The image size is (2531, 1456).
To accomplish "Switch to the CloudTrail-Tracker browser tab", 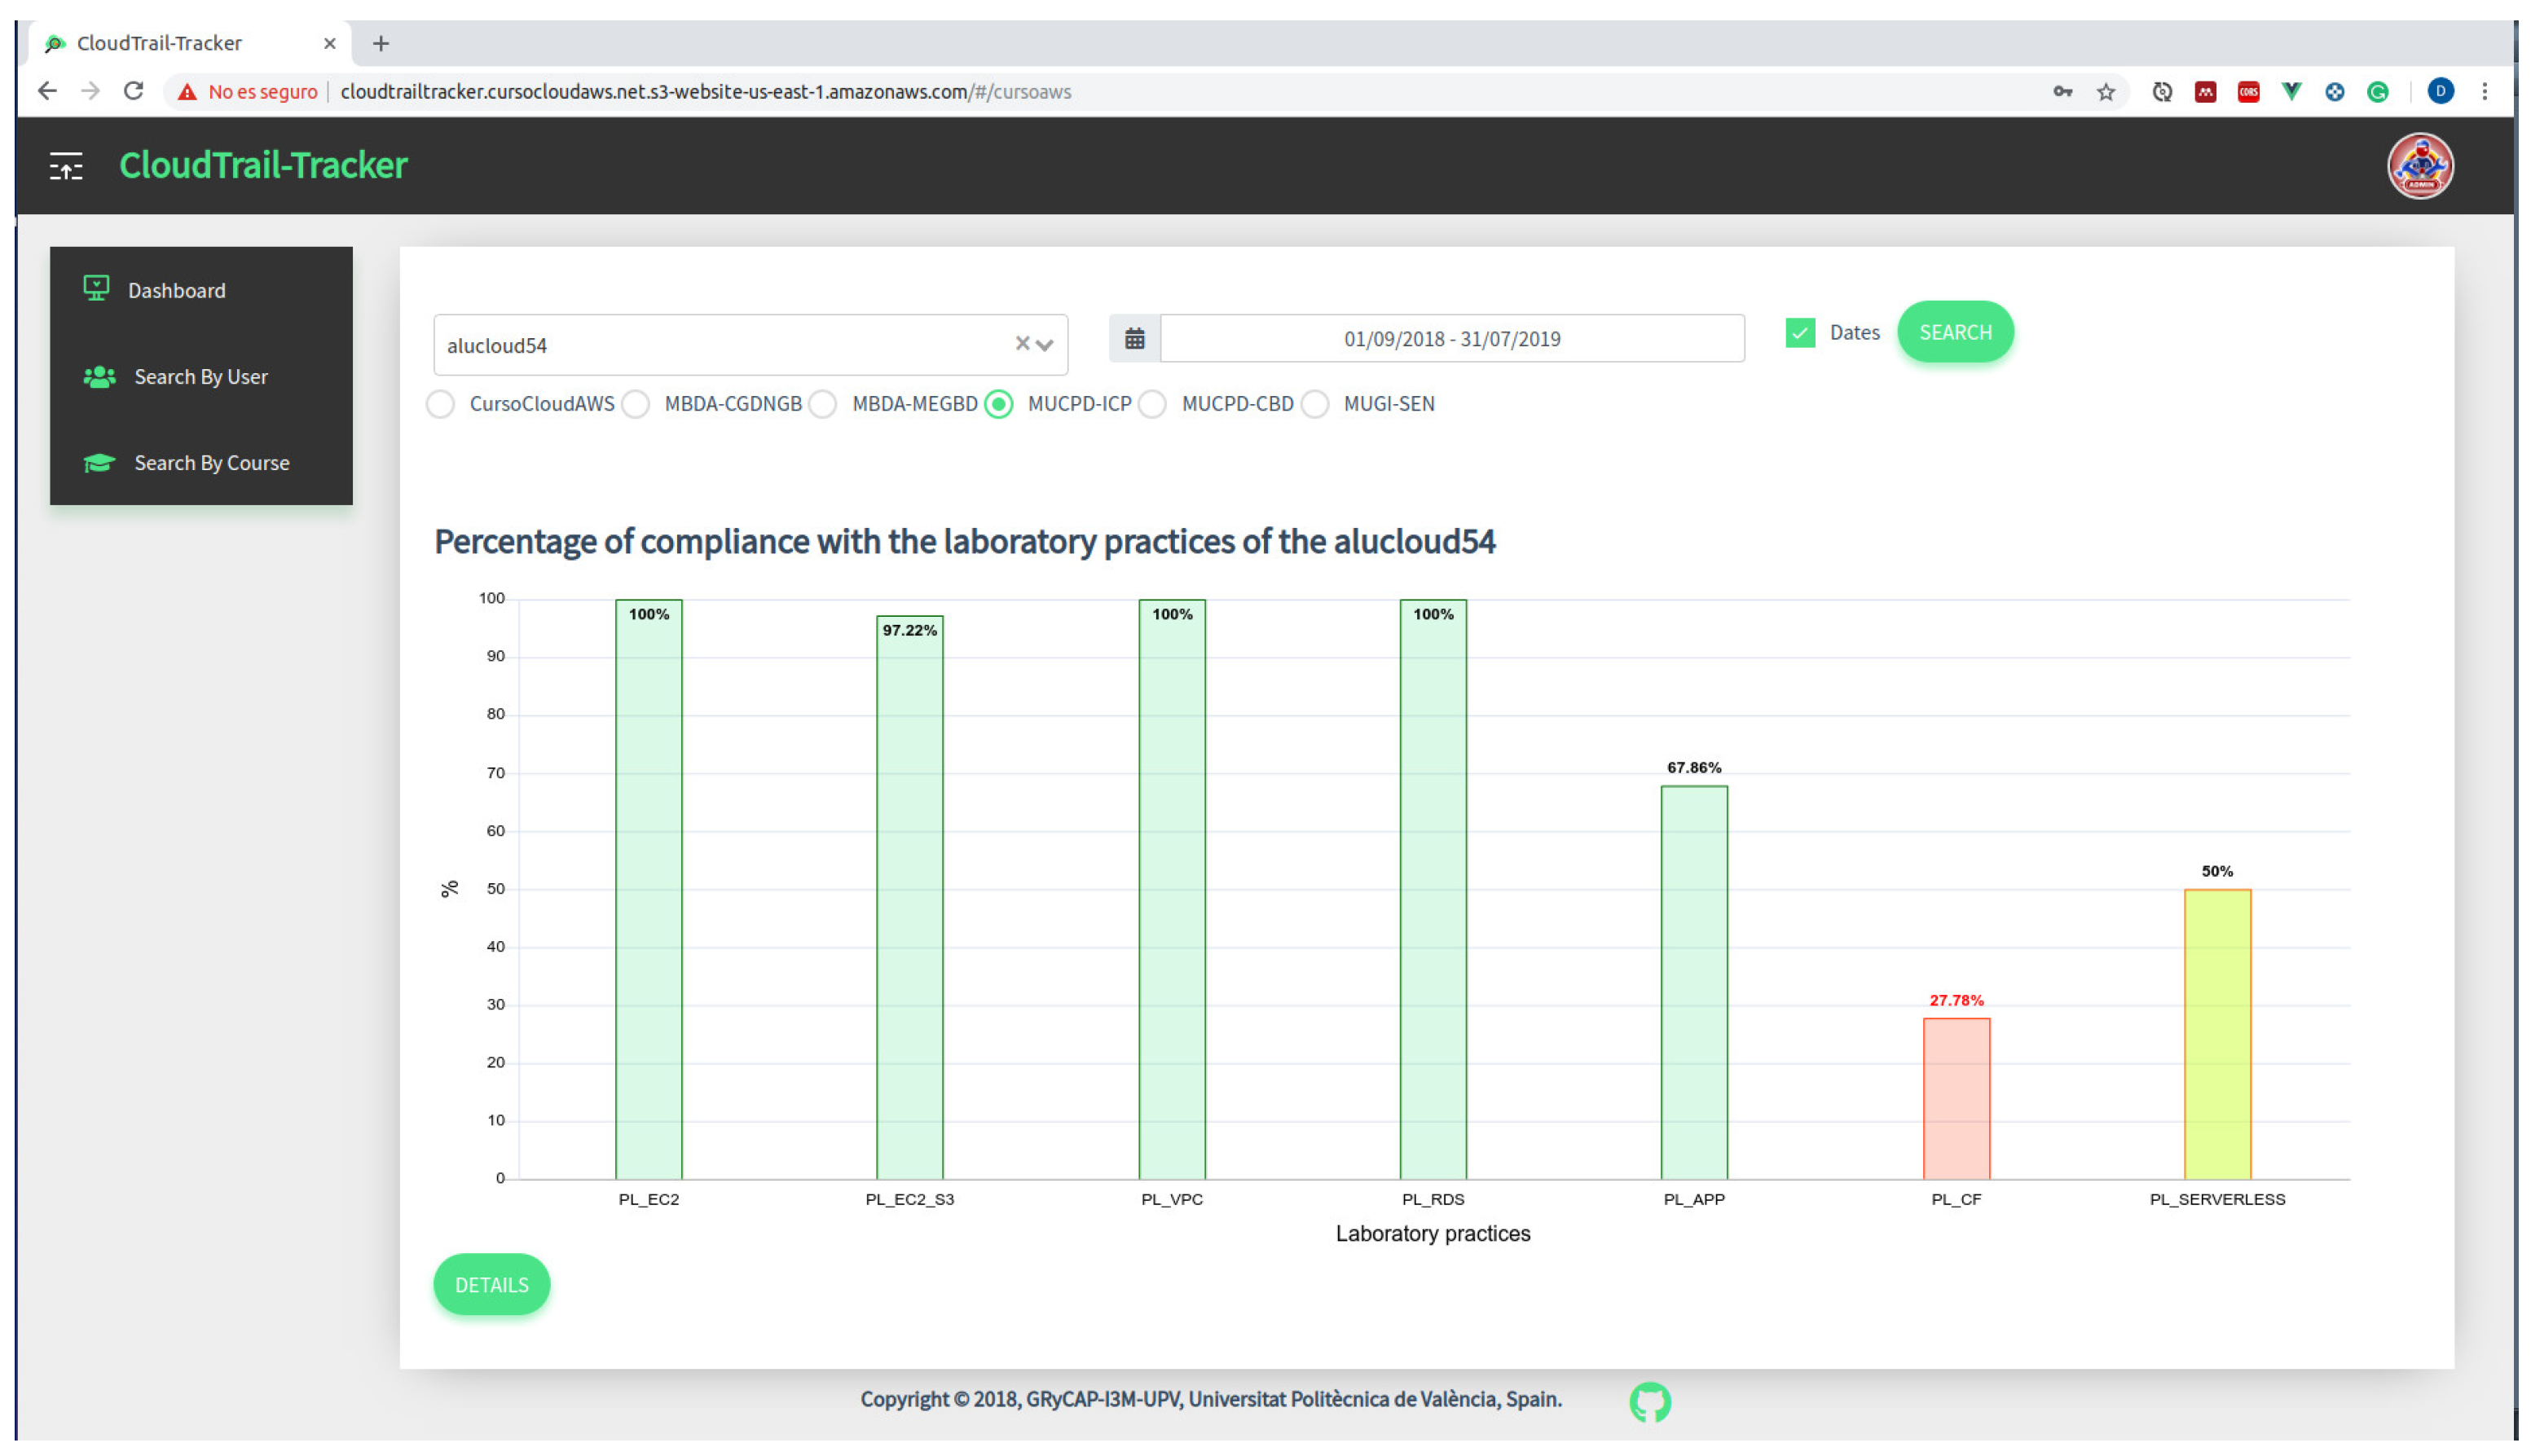I will (x=190, y=43).
